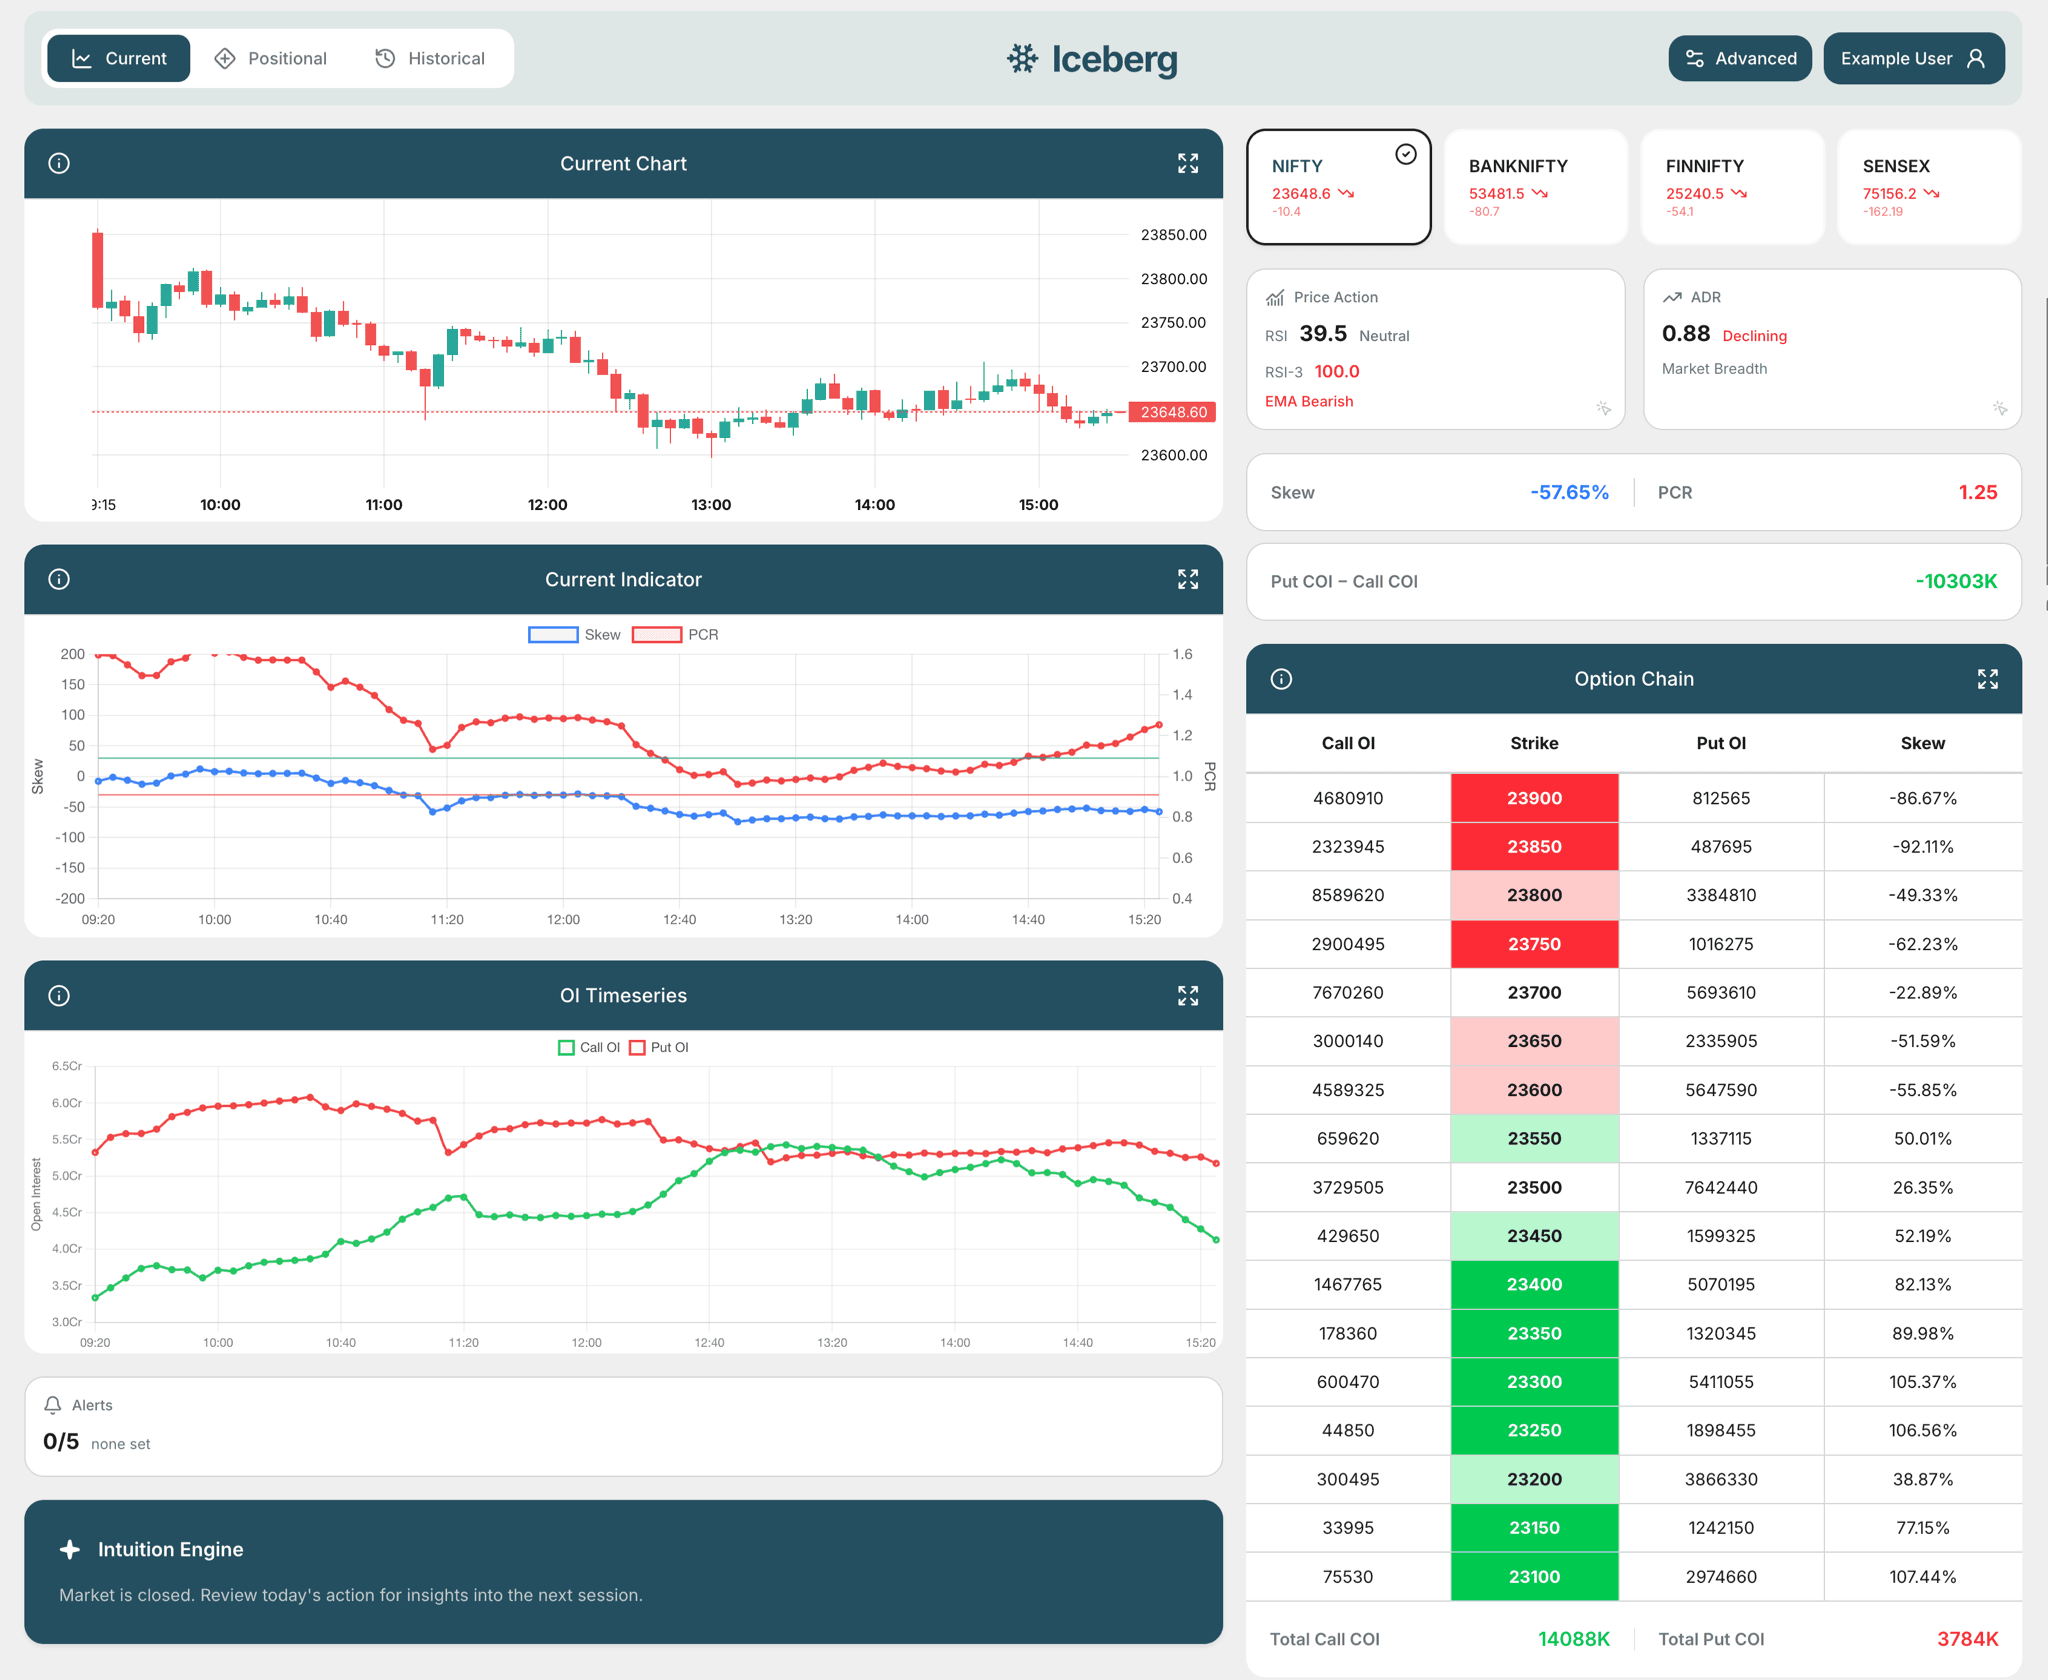Open the Example User account button

[x=1913, y=58]
